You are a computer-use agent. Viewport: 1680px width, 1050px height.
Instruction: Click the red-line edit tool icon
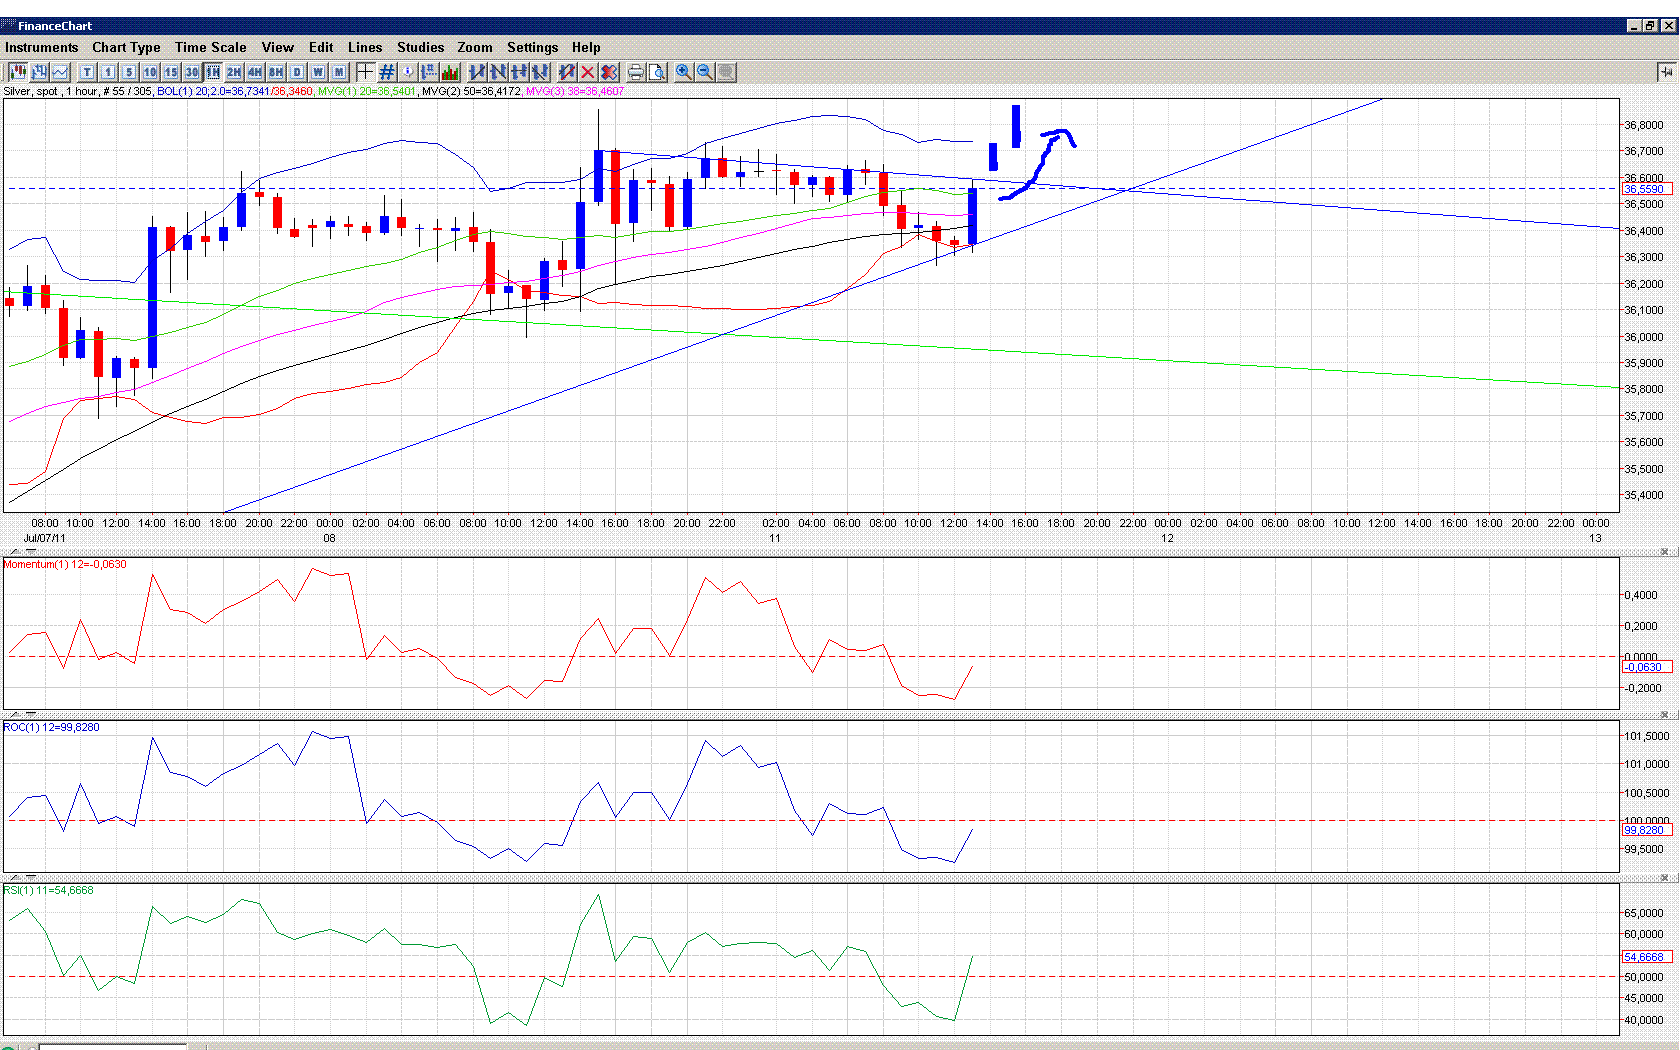click(x=567, y=72)
